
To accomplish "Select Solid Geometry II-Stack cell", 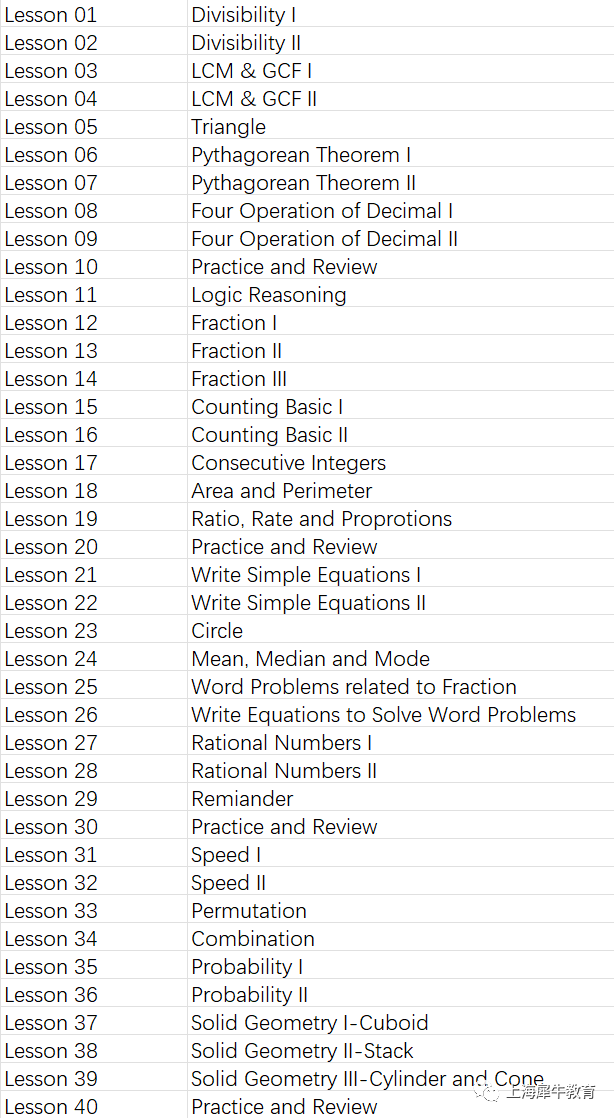I will [x=401, y=1050].
